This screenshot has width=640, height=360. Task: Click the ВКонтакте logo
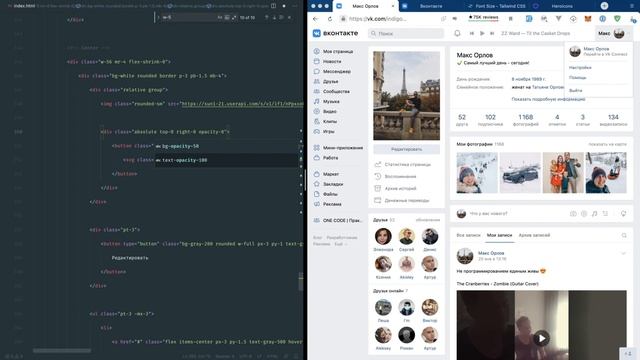click(336, 33)
